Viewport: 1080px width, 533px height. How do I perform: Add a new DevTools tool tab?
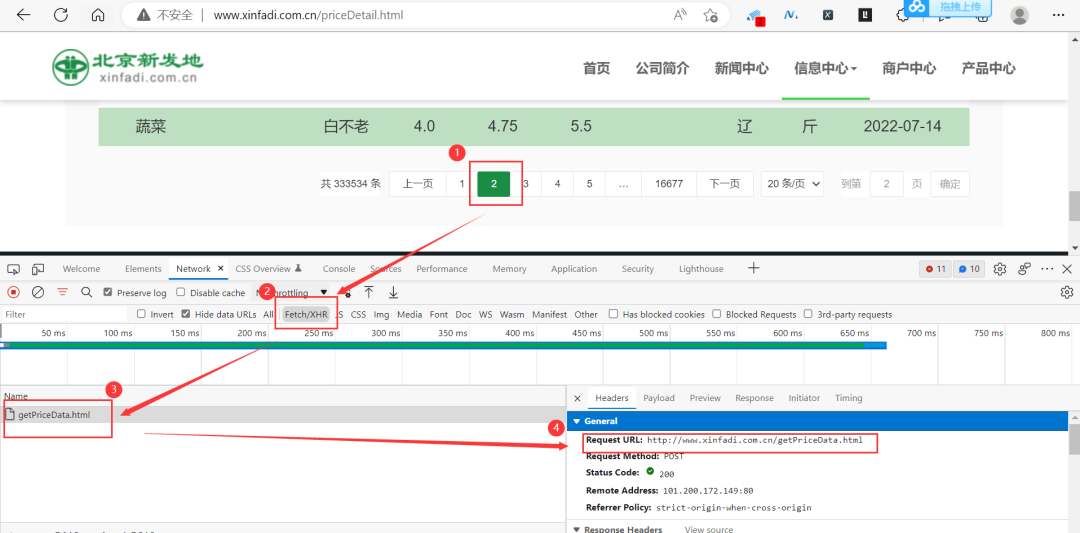pyautogui.click(x=754, y=268)
